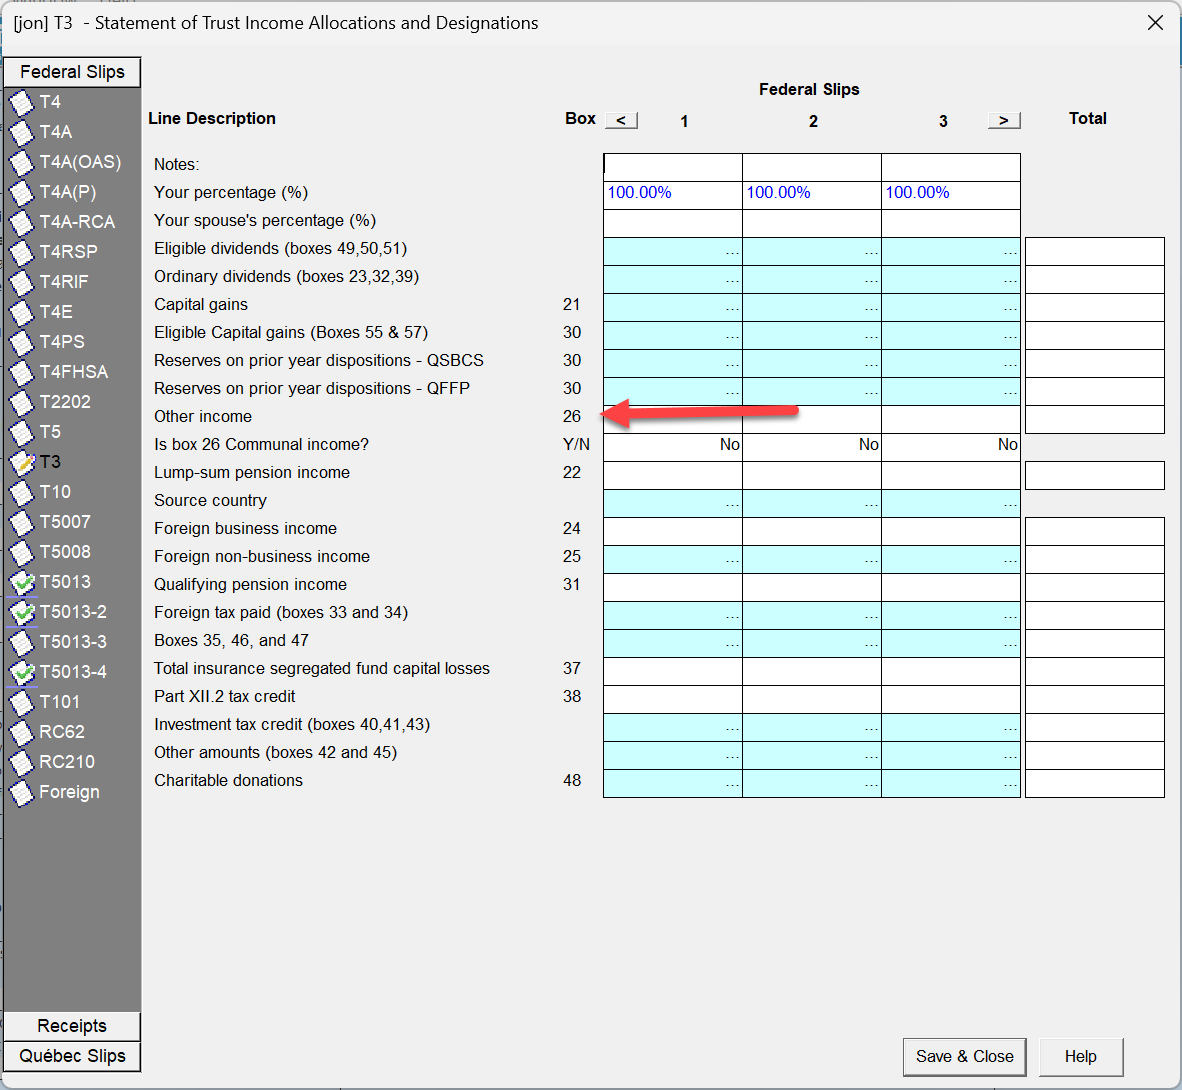Open the Receipts tab

72,1026
